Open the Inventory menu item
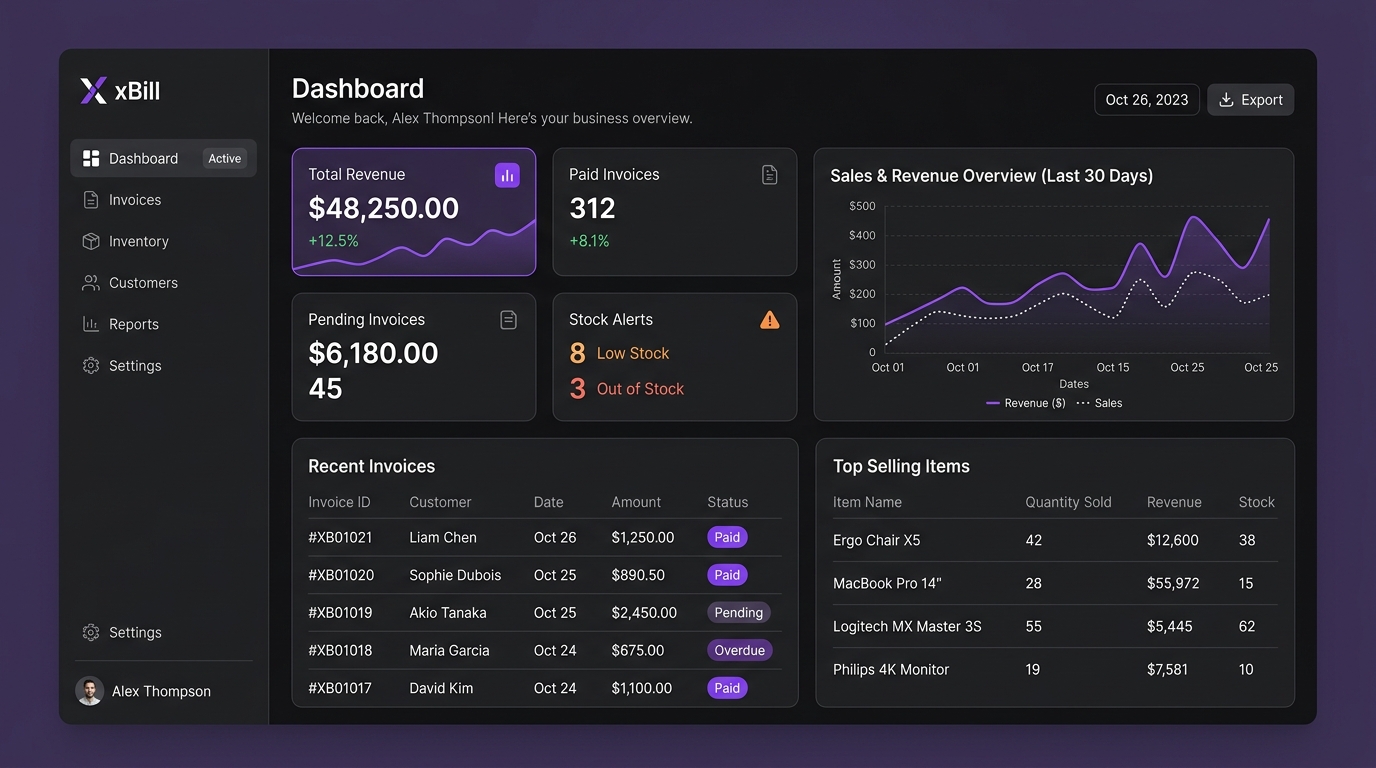 tap(163, 241)
